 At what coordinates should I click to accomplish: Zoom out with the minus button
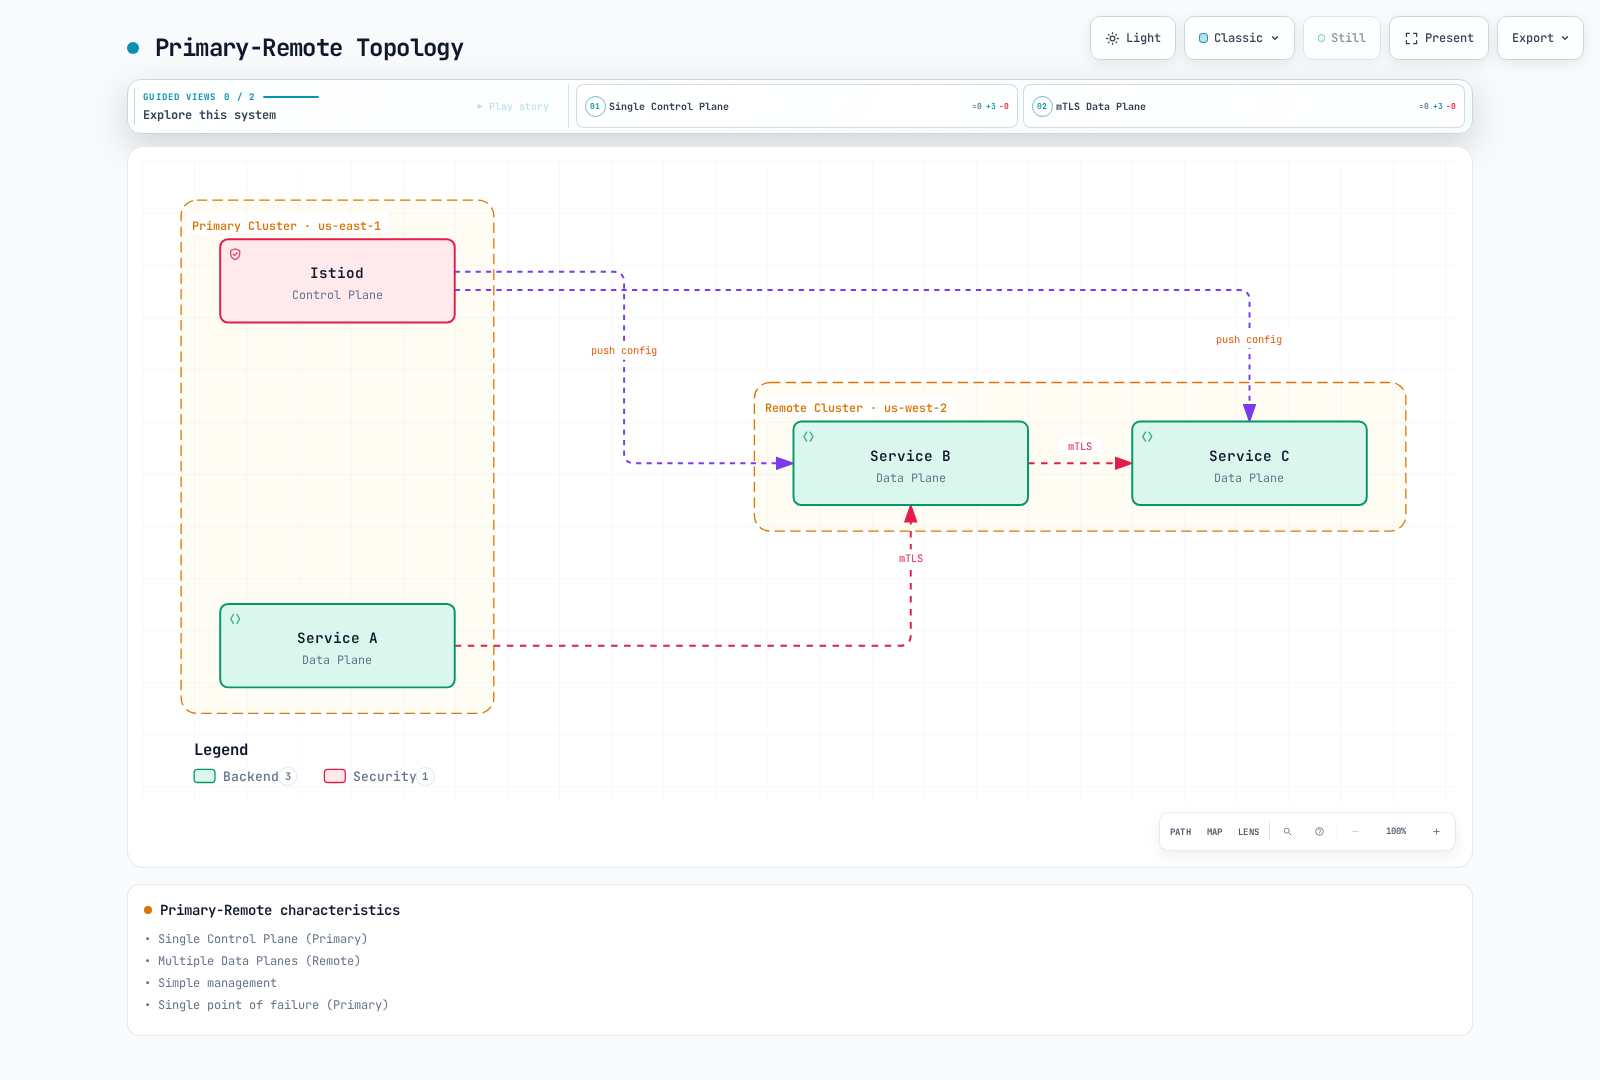1356,832
